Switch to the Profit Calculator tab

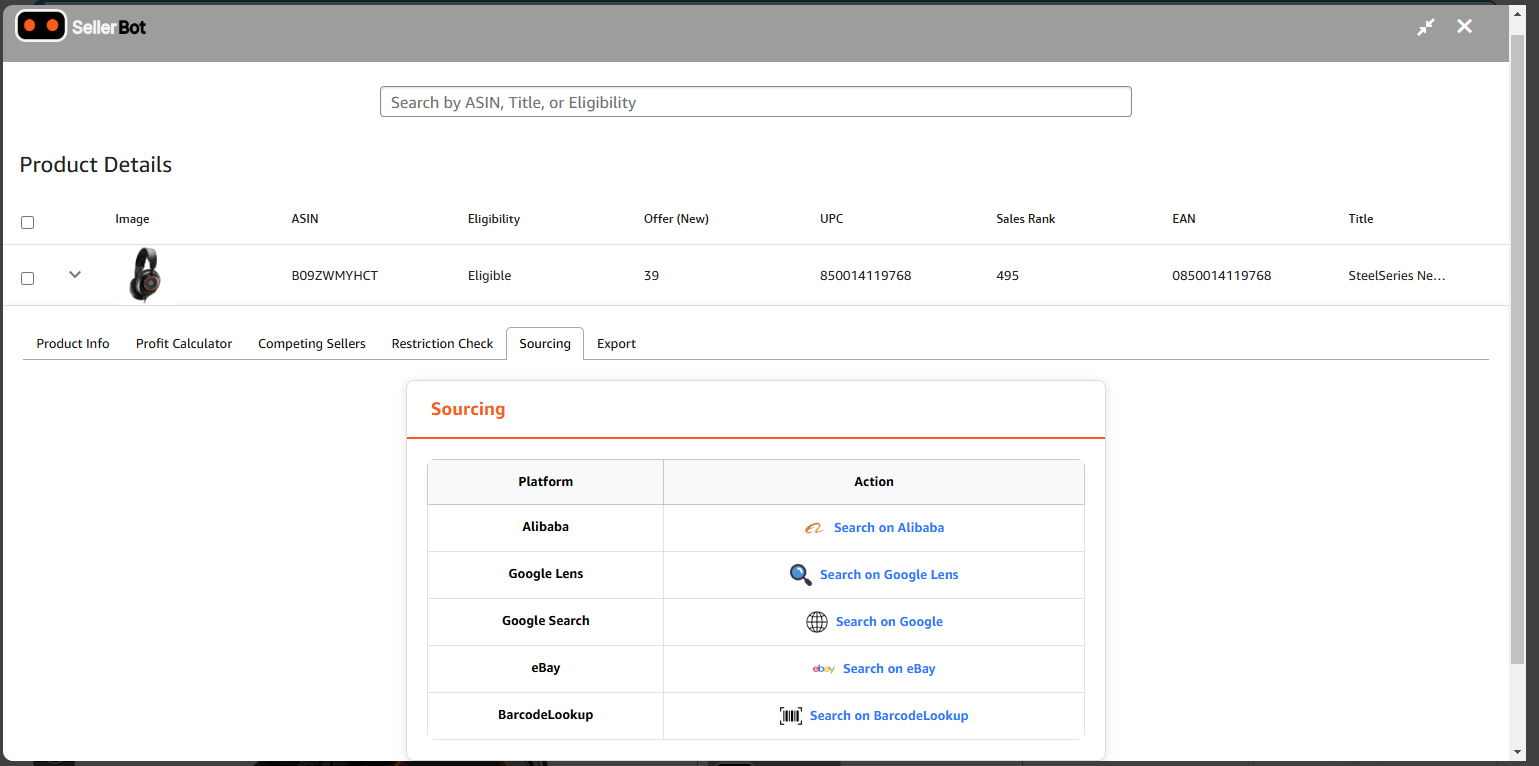point(184,343)
